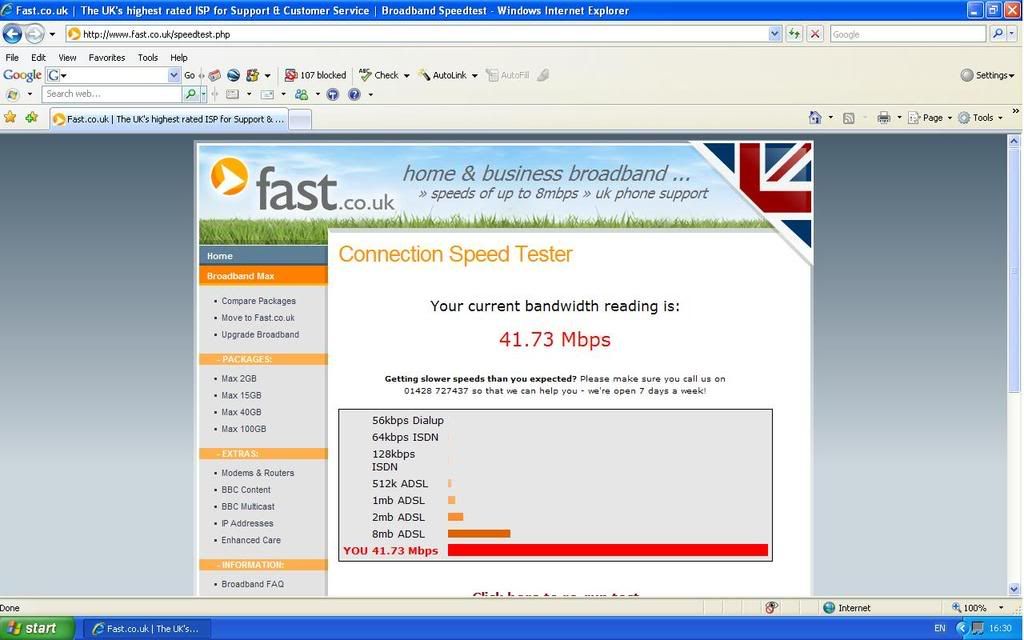
Task: Open Favorites Center star icon
Action: (10, 117)
